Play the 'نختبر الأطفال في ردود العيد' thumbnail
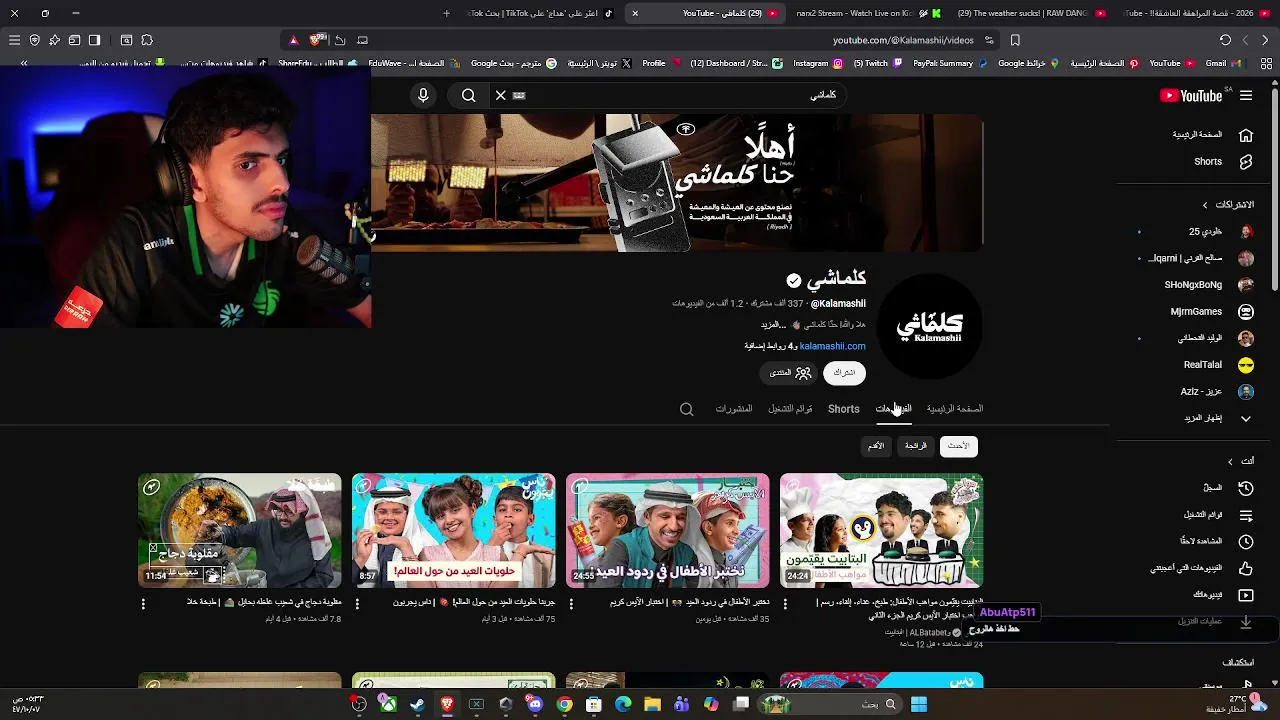 click(668, 531)
